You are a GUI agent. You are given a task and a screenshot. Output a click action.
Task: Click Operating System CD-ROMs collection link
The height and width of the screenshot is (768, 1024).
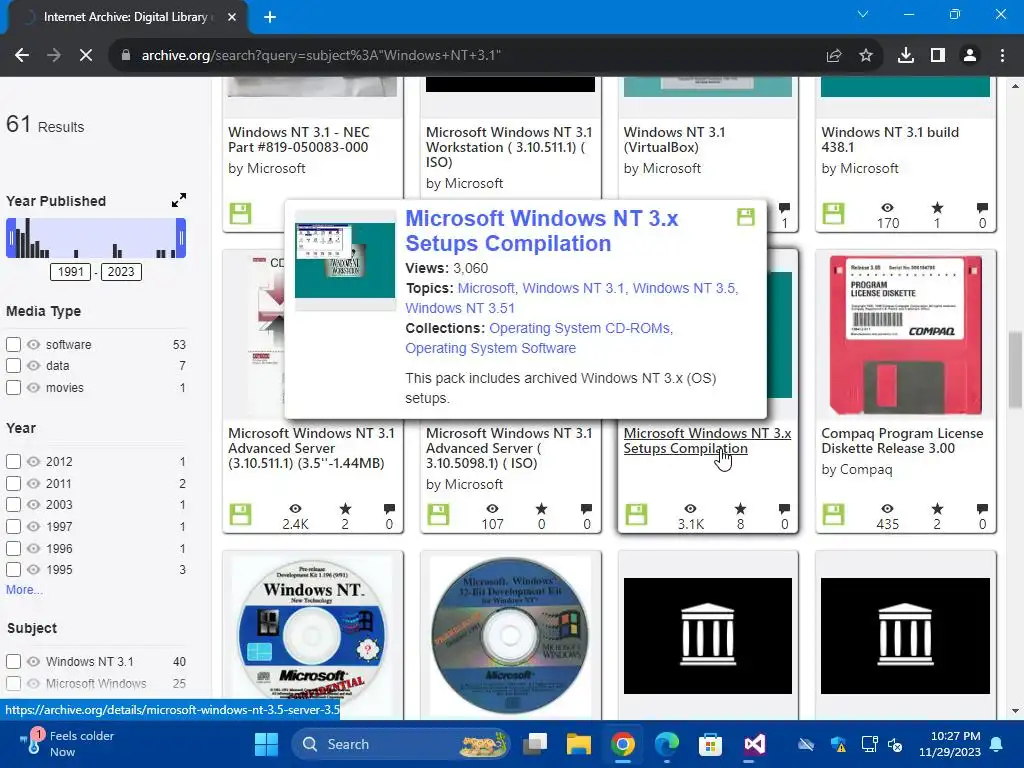tap(581, 328)
